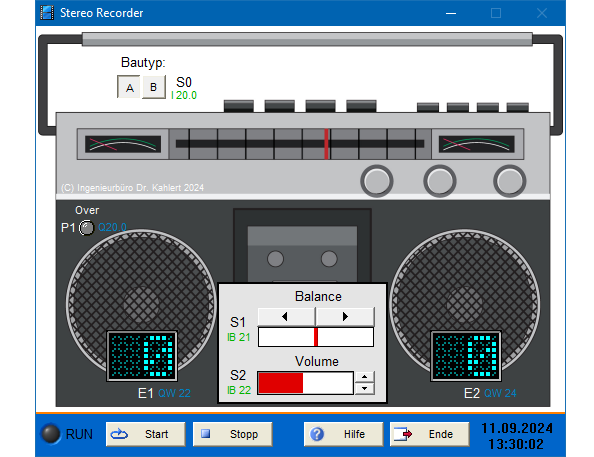Viewport: 594px width, 457px height.
Task: Exit using the Ende button
Action: tap(430, 434)
